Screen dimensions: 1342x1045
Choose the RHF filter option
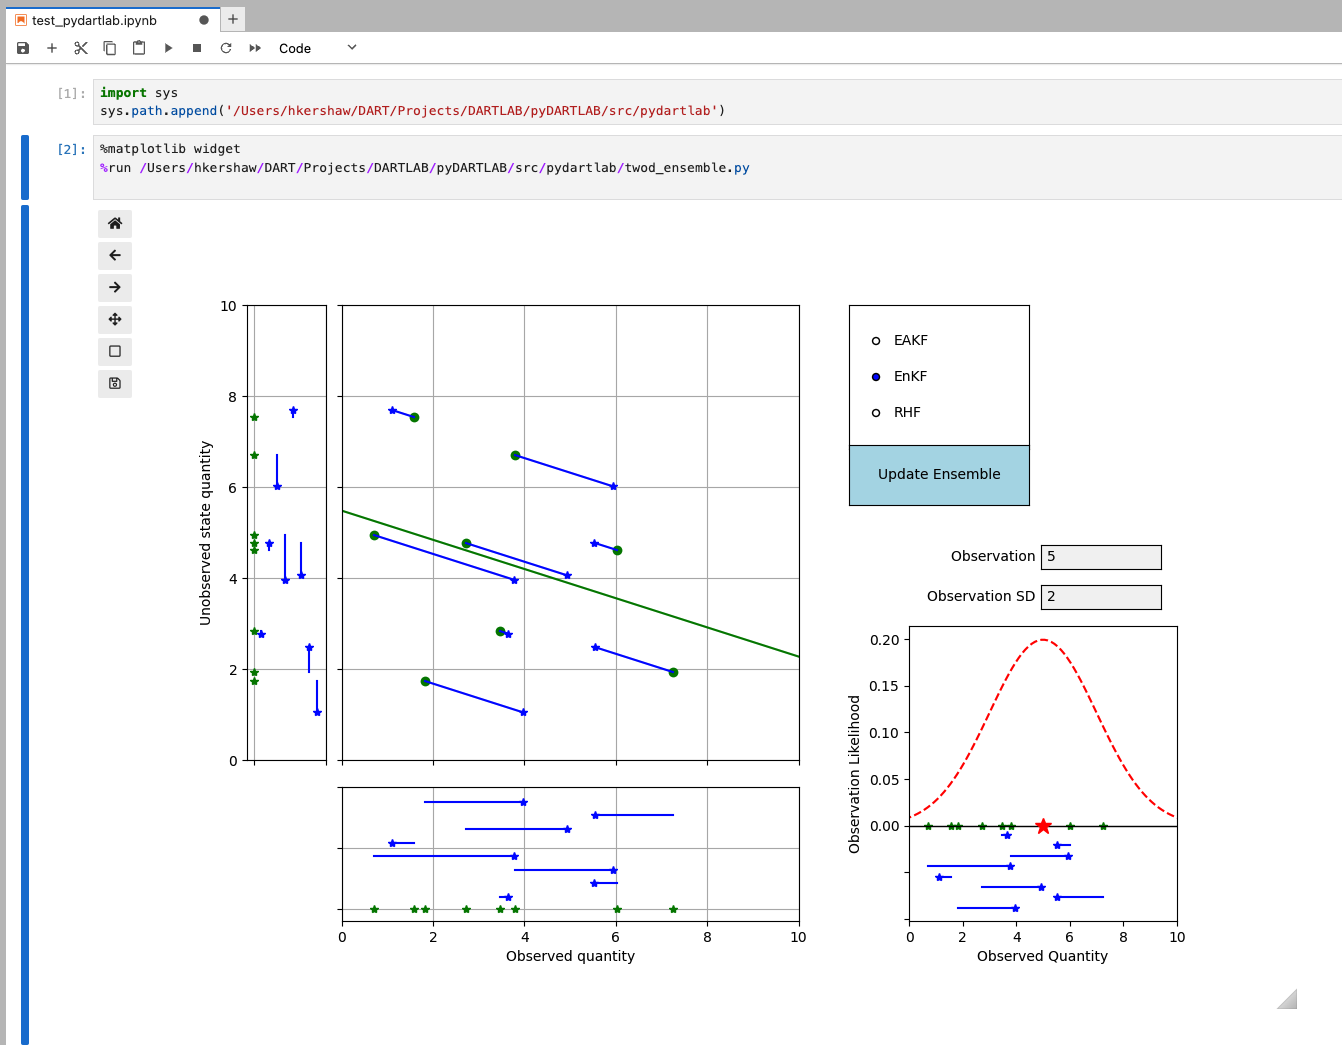[x=876, y=413]
